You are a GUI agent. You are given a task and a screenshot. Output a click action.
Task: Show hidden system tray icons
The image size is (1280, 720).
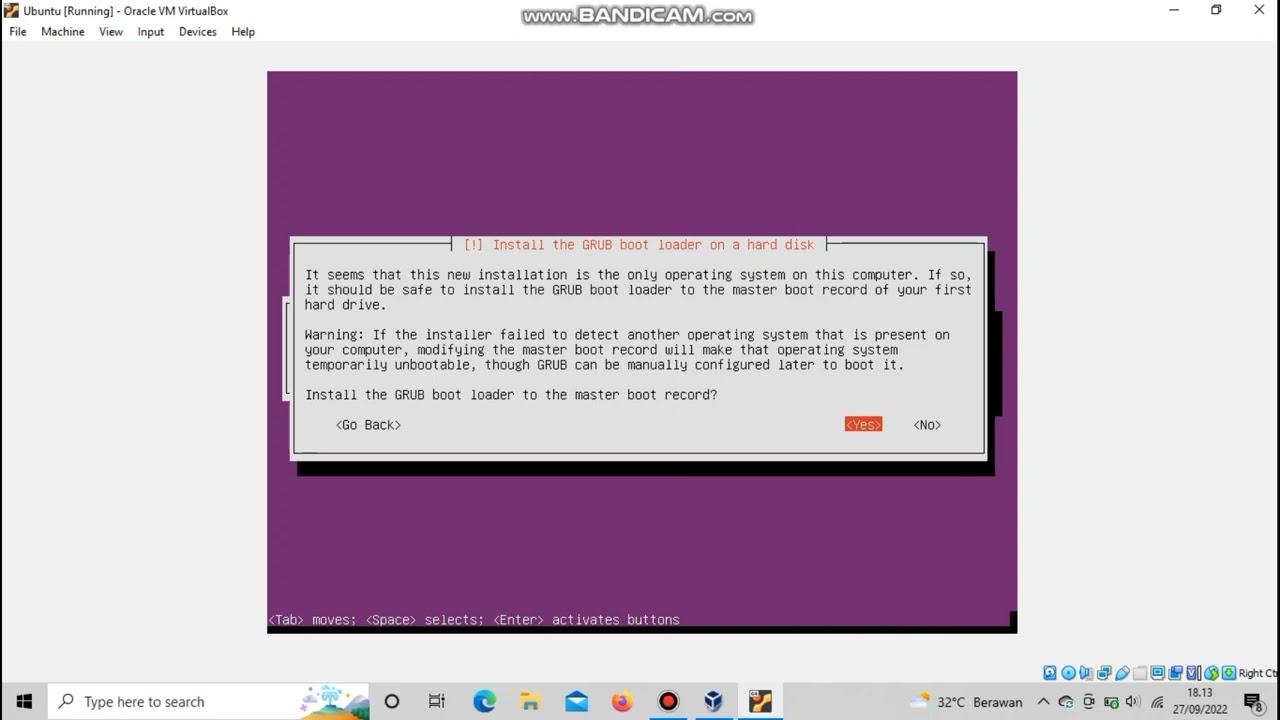pyautogui.click(x=1044, y=701)
